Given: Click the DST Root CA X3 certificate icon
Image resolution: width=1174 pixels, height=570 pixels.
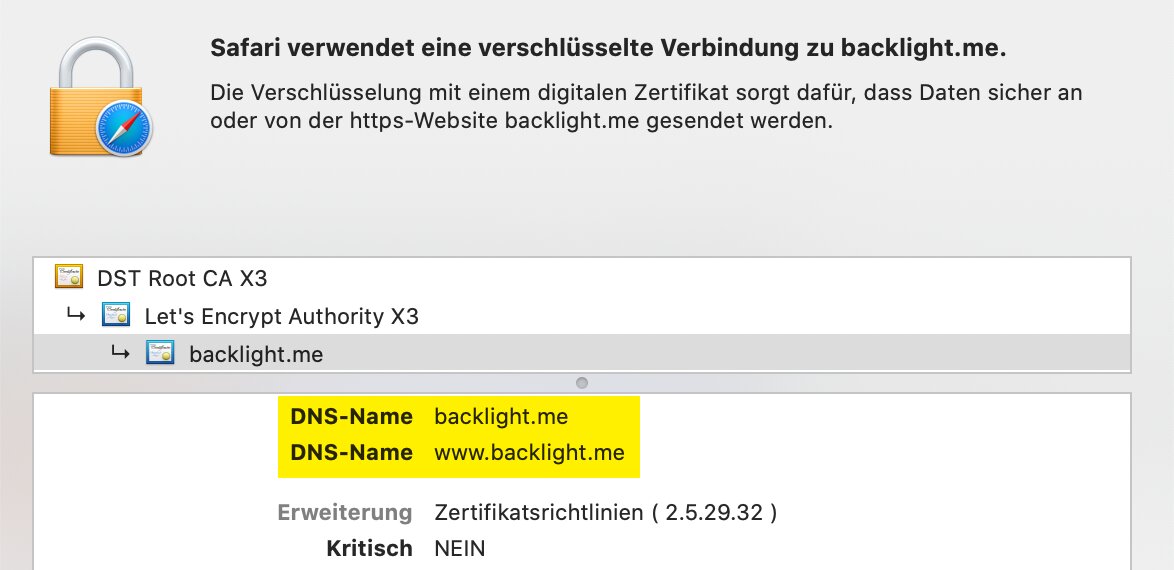Looking at the screenshot, I should [69, 277].
